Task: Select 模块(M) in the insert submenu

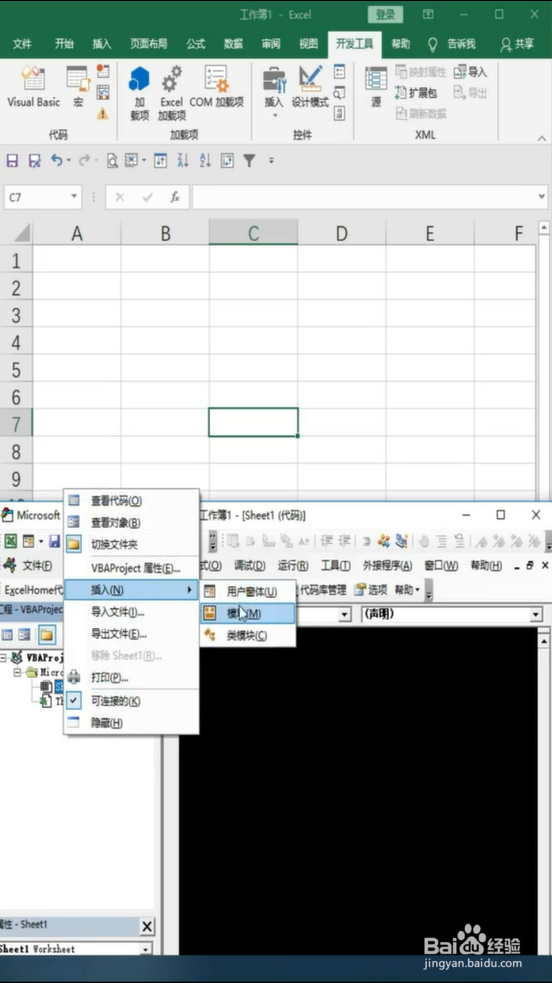Action: [247, 614]
